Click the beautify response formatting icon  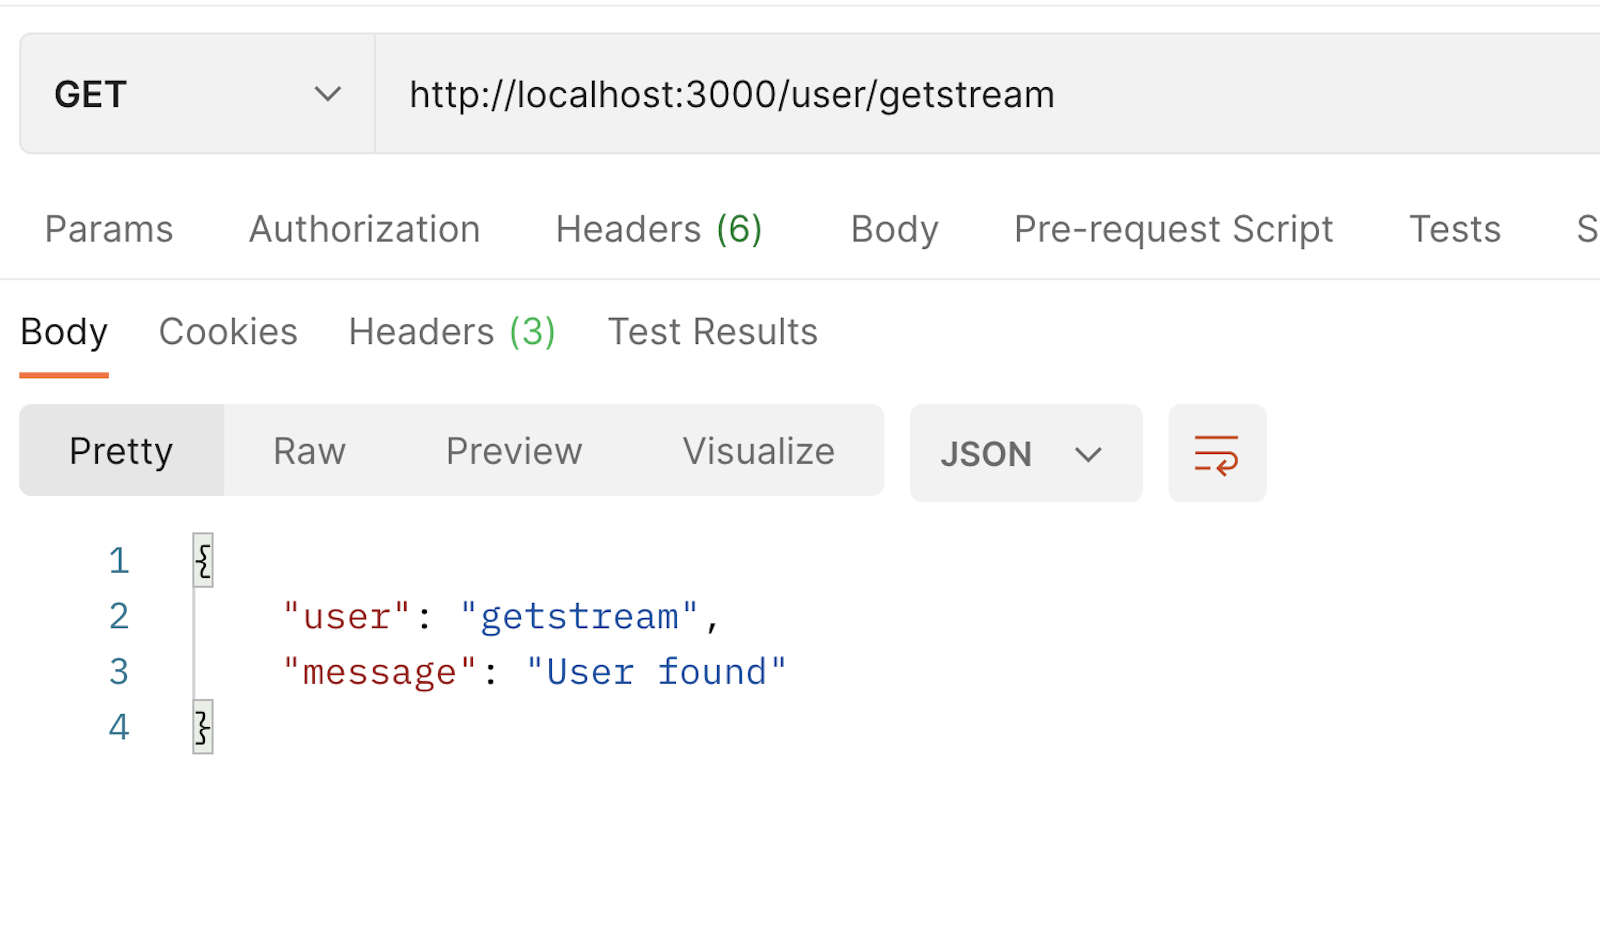[1216, 453]
